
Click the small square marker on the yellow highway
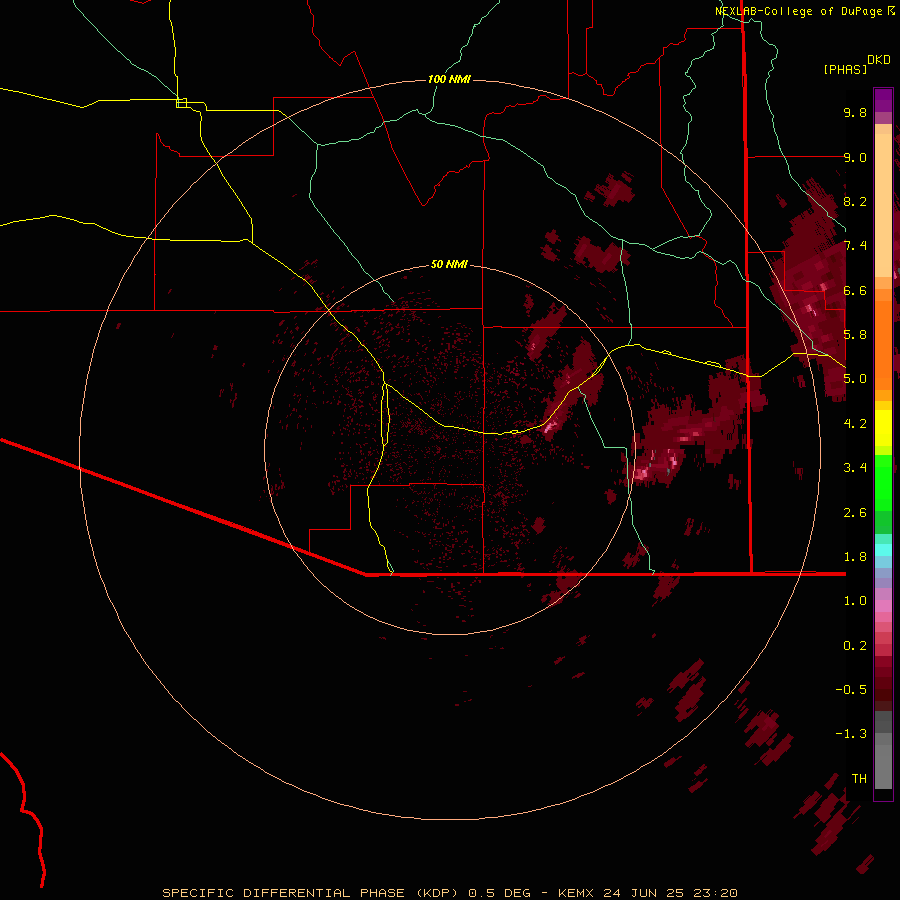[x=181, y=103]
